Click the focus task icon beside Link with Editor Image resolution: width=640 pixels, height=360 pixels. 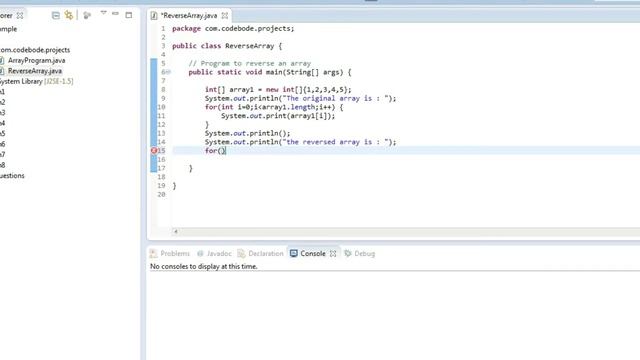(x=87, y=16)
